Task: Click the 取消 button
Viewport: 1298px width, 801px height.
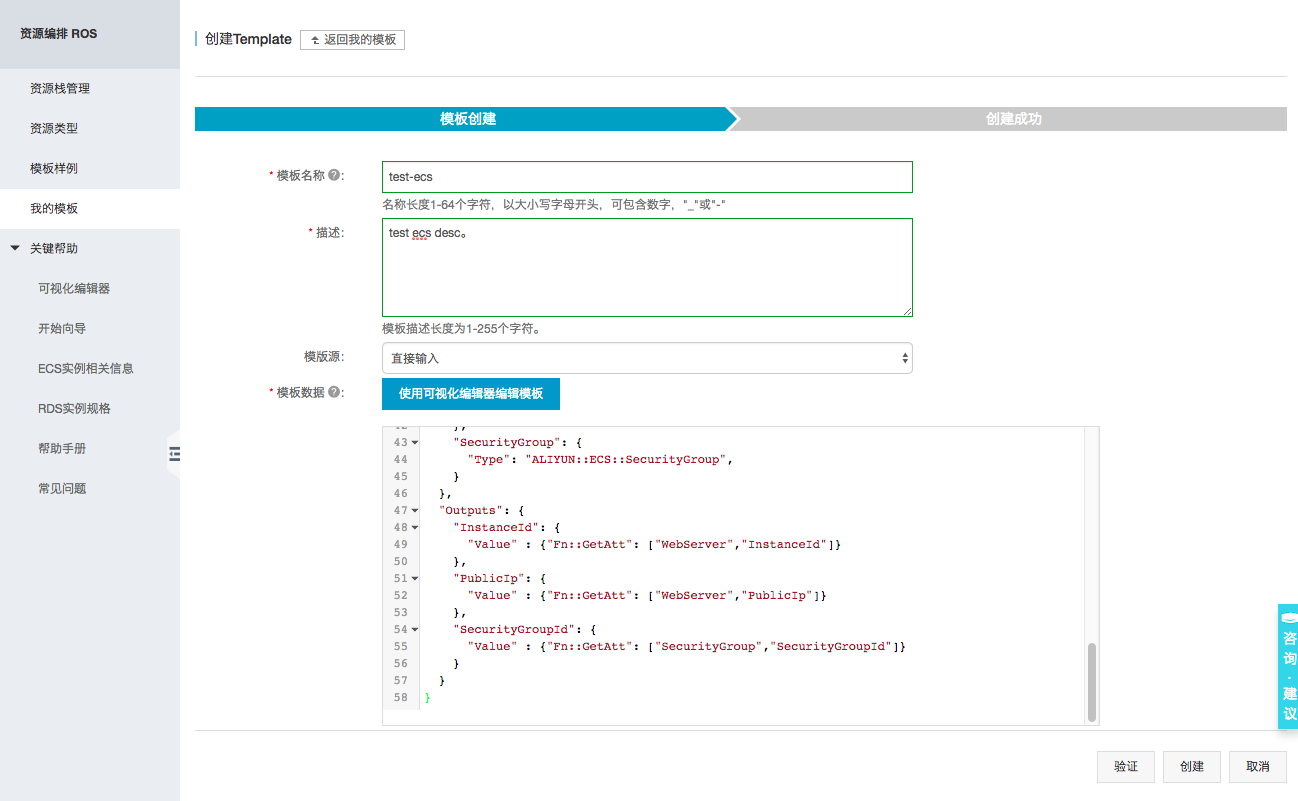Action: pos(1258,767)
